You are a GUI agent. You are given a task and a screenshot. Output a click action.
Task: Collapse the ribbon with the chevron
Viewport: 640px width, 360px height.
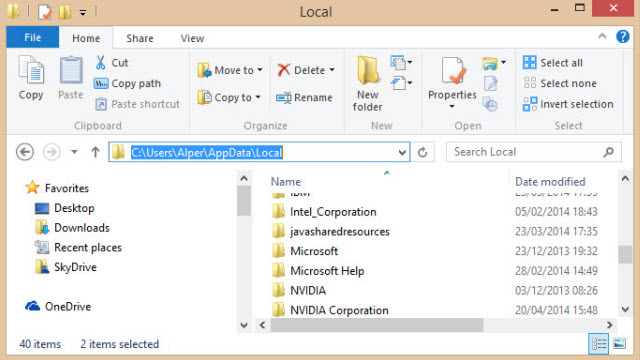[x=602, y=36]
